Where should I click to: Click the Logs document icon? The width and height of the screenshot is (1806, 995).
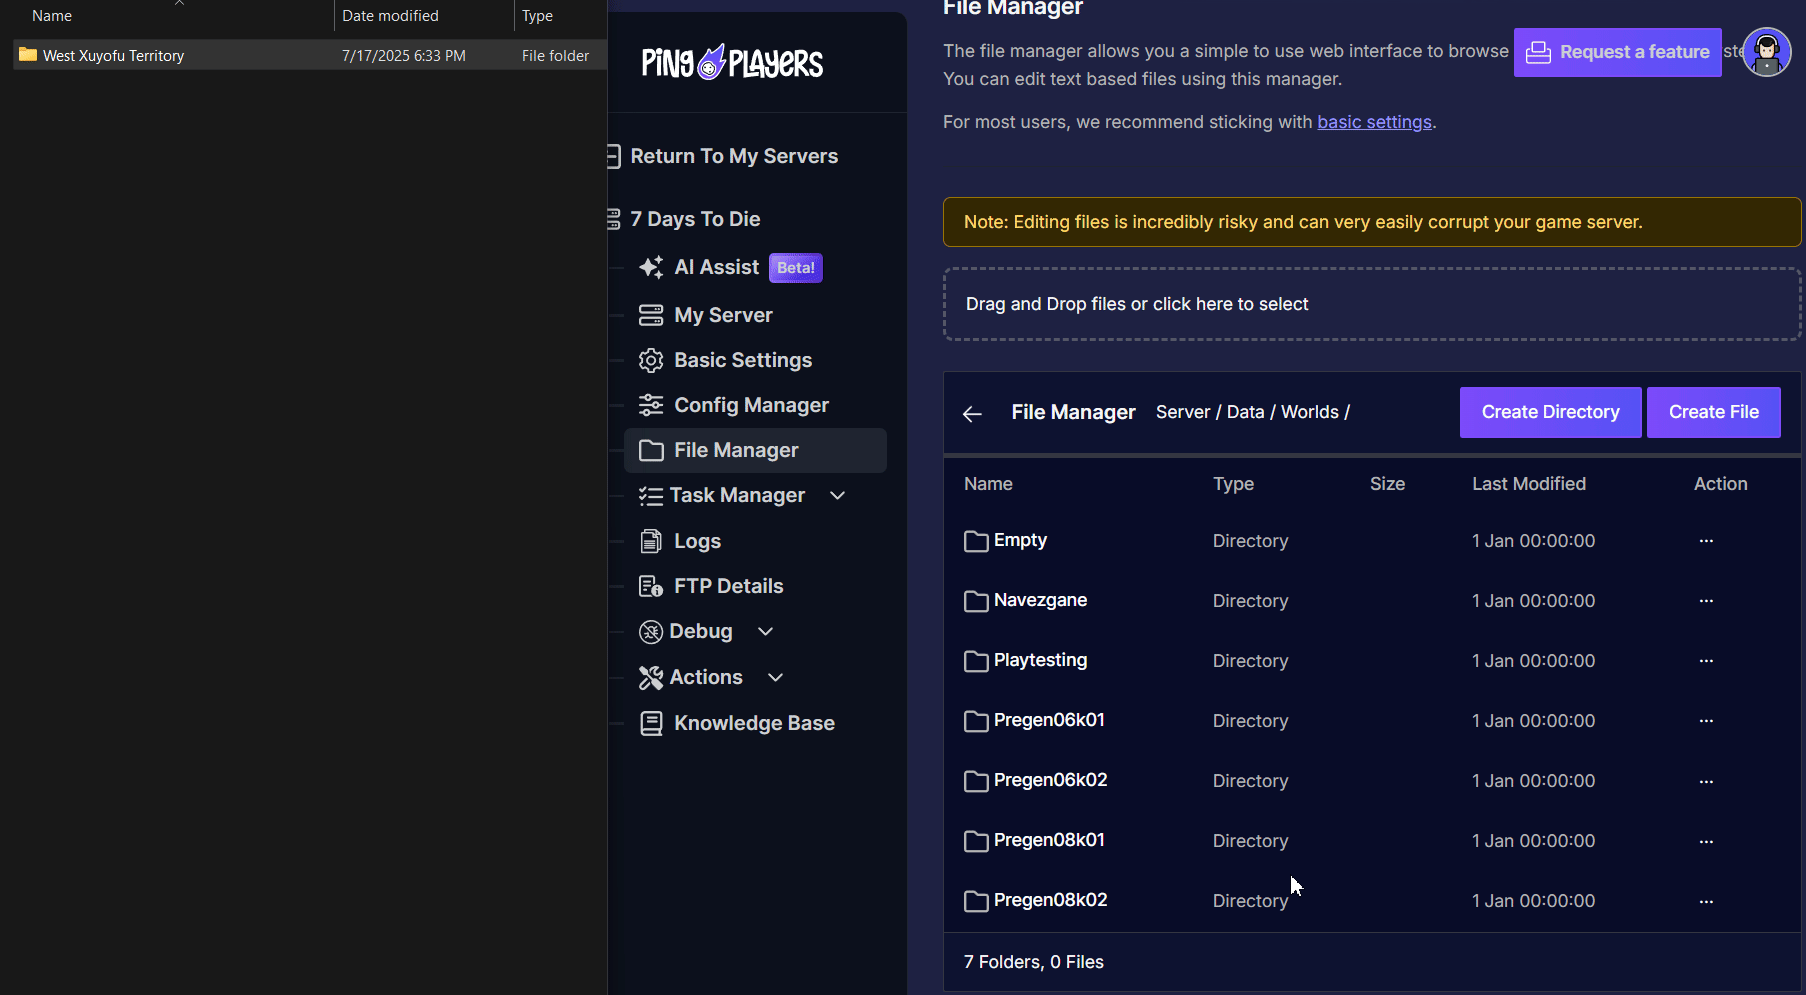click(x=651, y=541)
